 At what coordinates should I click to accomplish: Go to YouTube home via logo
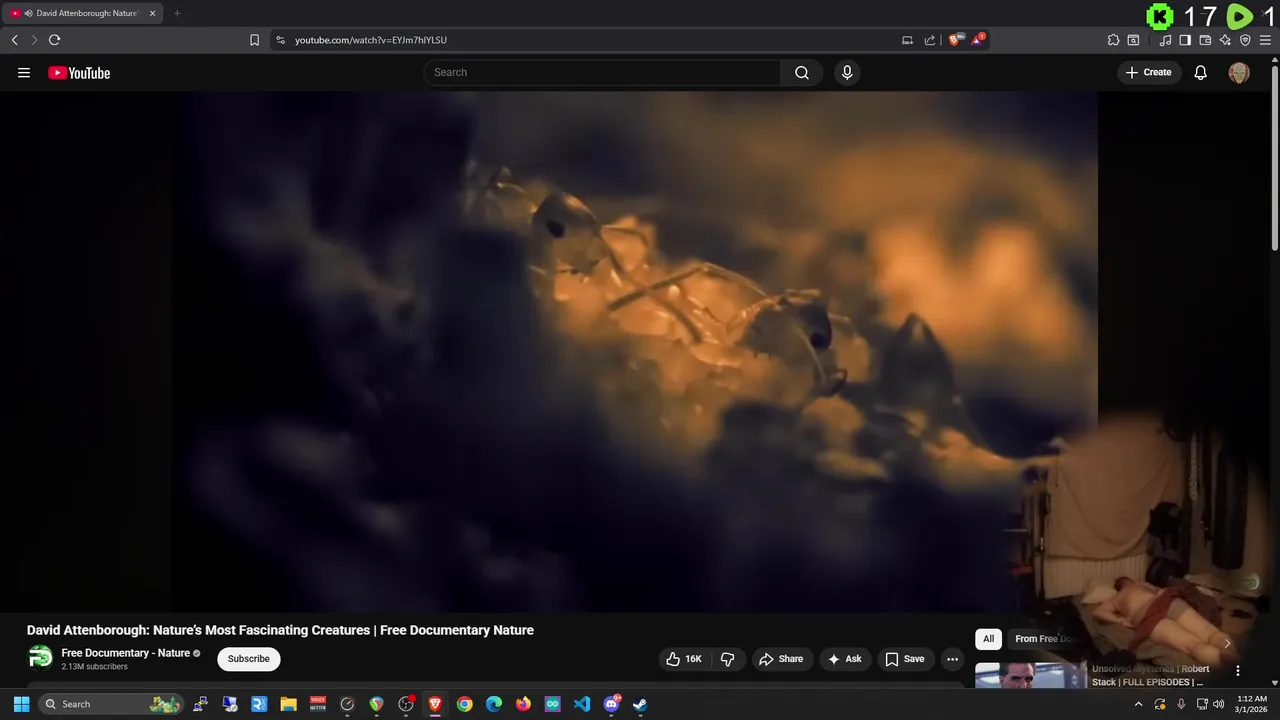pos(79,72)
